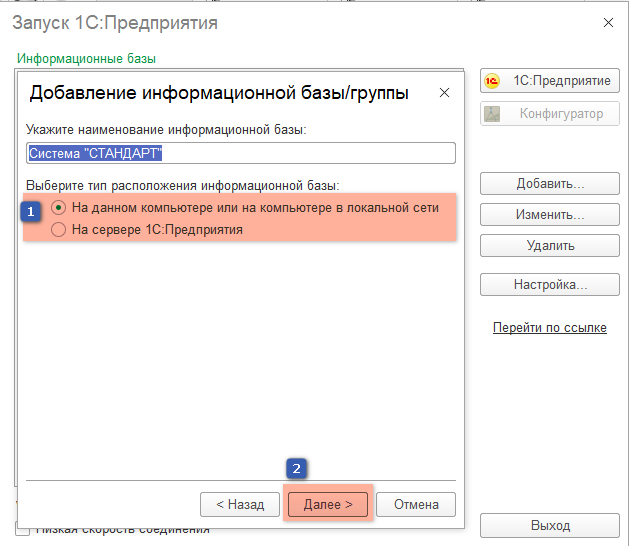Viewport: 629px width, 546px height.
Task: Click 'Добавить...' in launcher window
Action: click(x=550, y=183)
